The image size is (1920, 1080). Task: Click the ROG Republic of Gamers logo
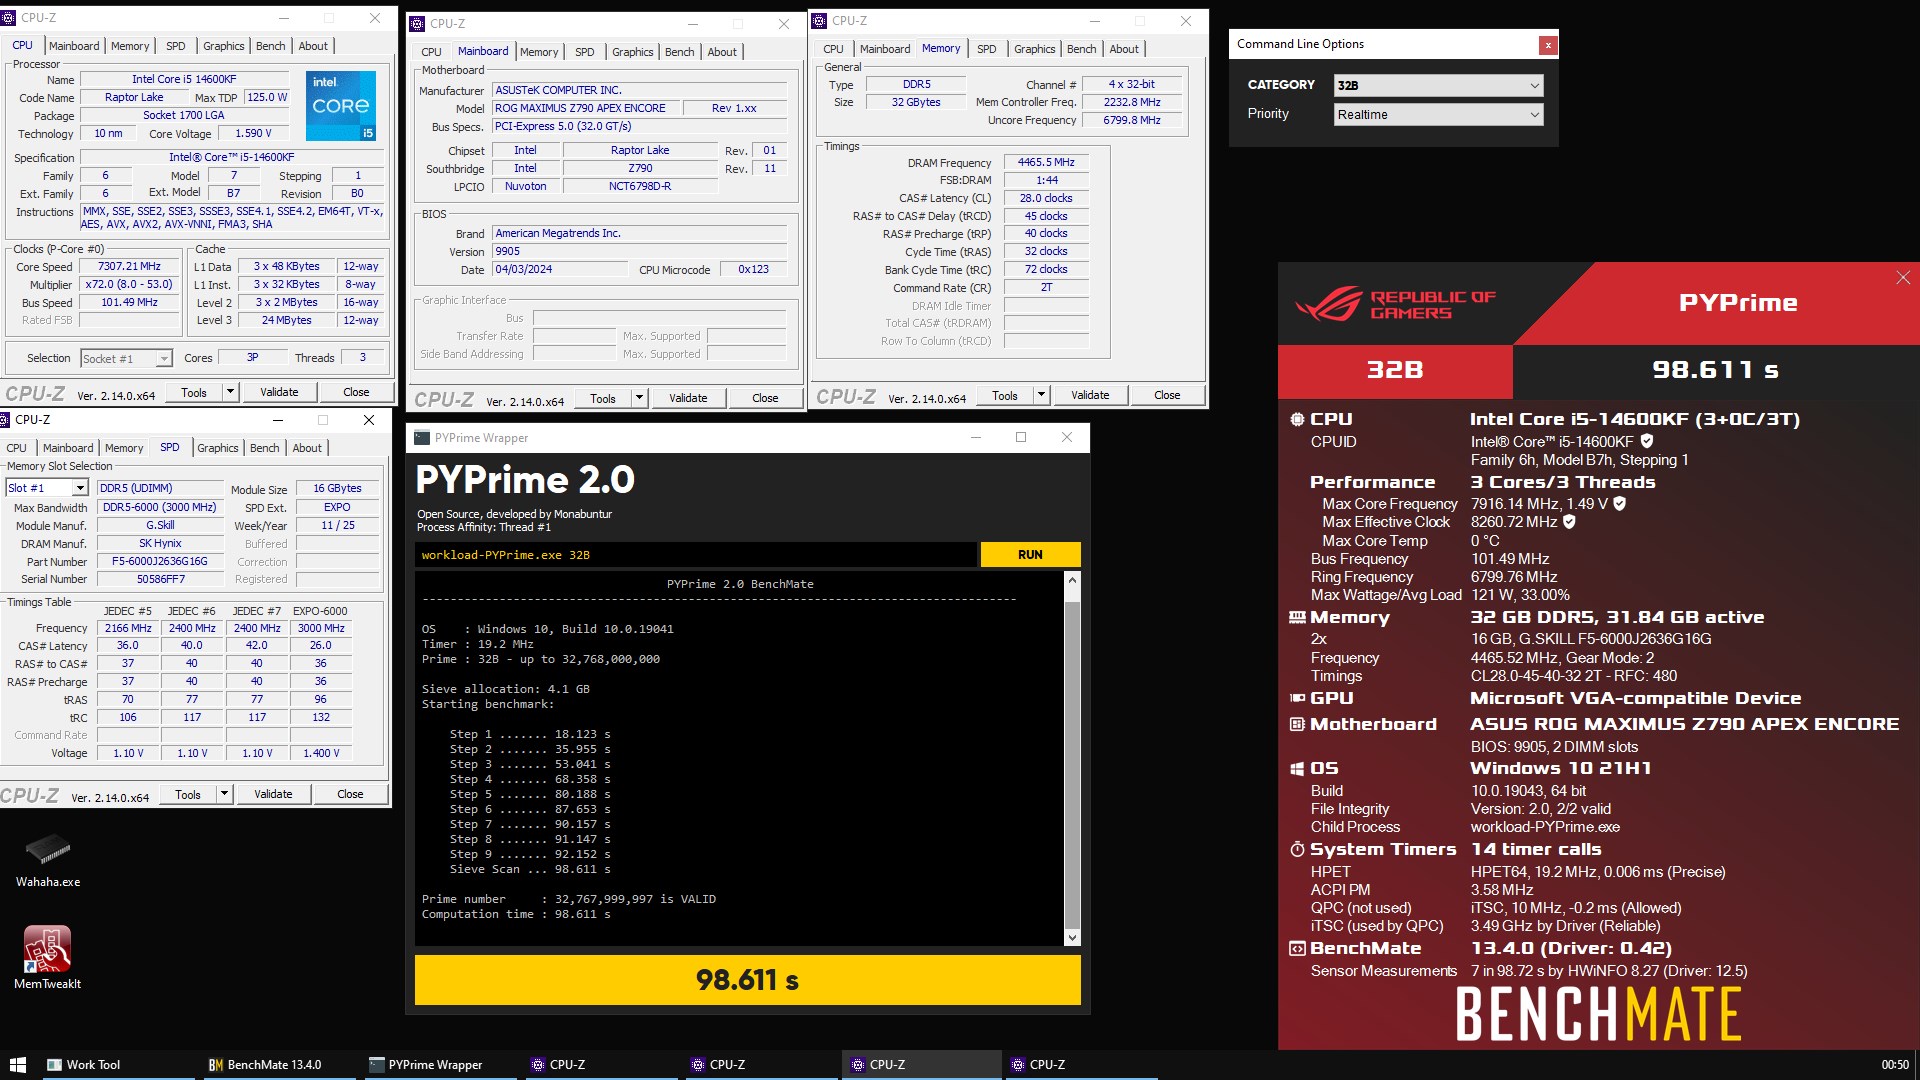click(x=1396, y=304)
